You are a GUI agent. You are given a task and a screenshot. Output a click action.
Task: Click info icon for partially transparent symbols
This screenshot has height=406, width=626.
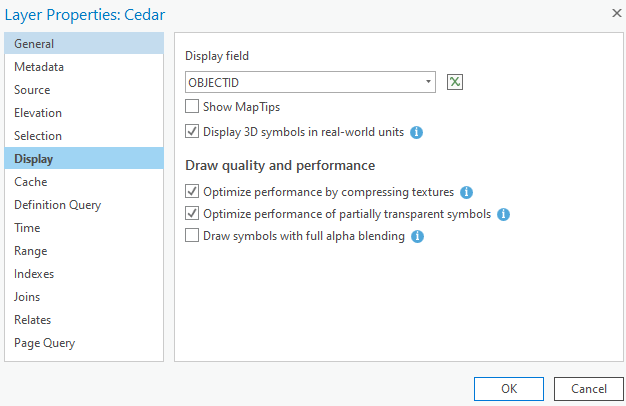[503, 214]
